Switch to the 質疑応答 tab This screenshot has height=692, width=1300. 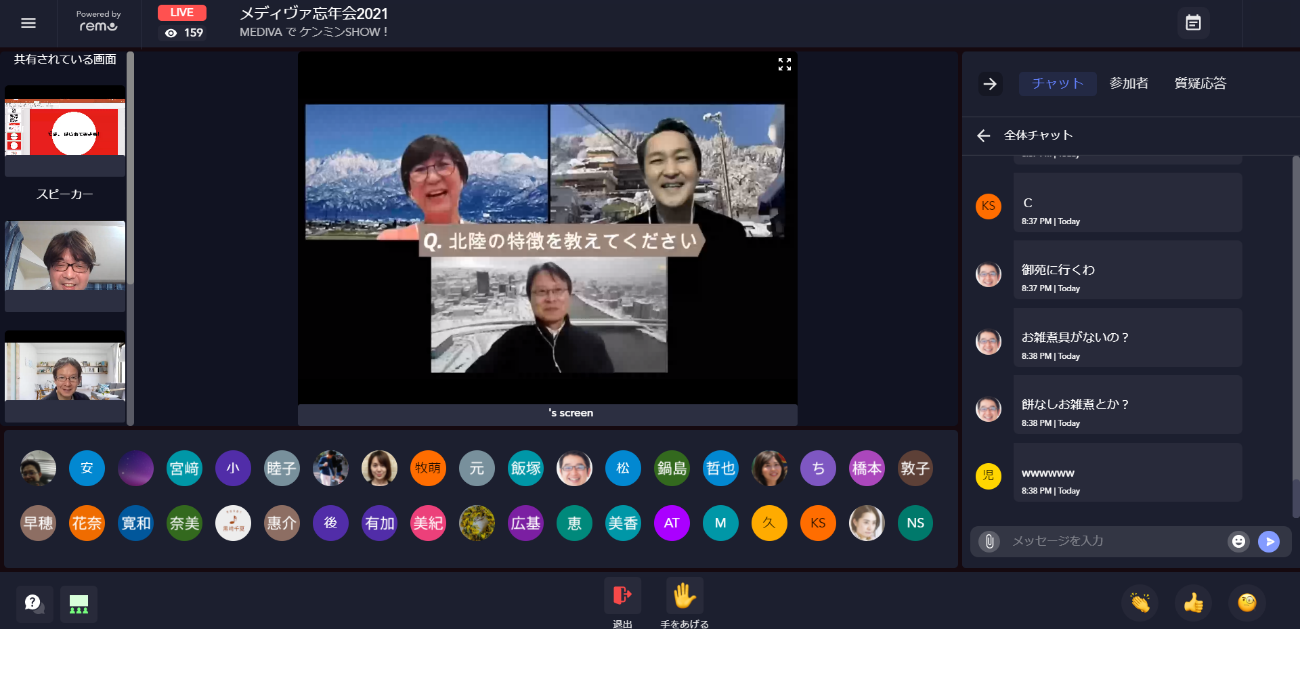point(1200,84)
